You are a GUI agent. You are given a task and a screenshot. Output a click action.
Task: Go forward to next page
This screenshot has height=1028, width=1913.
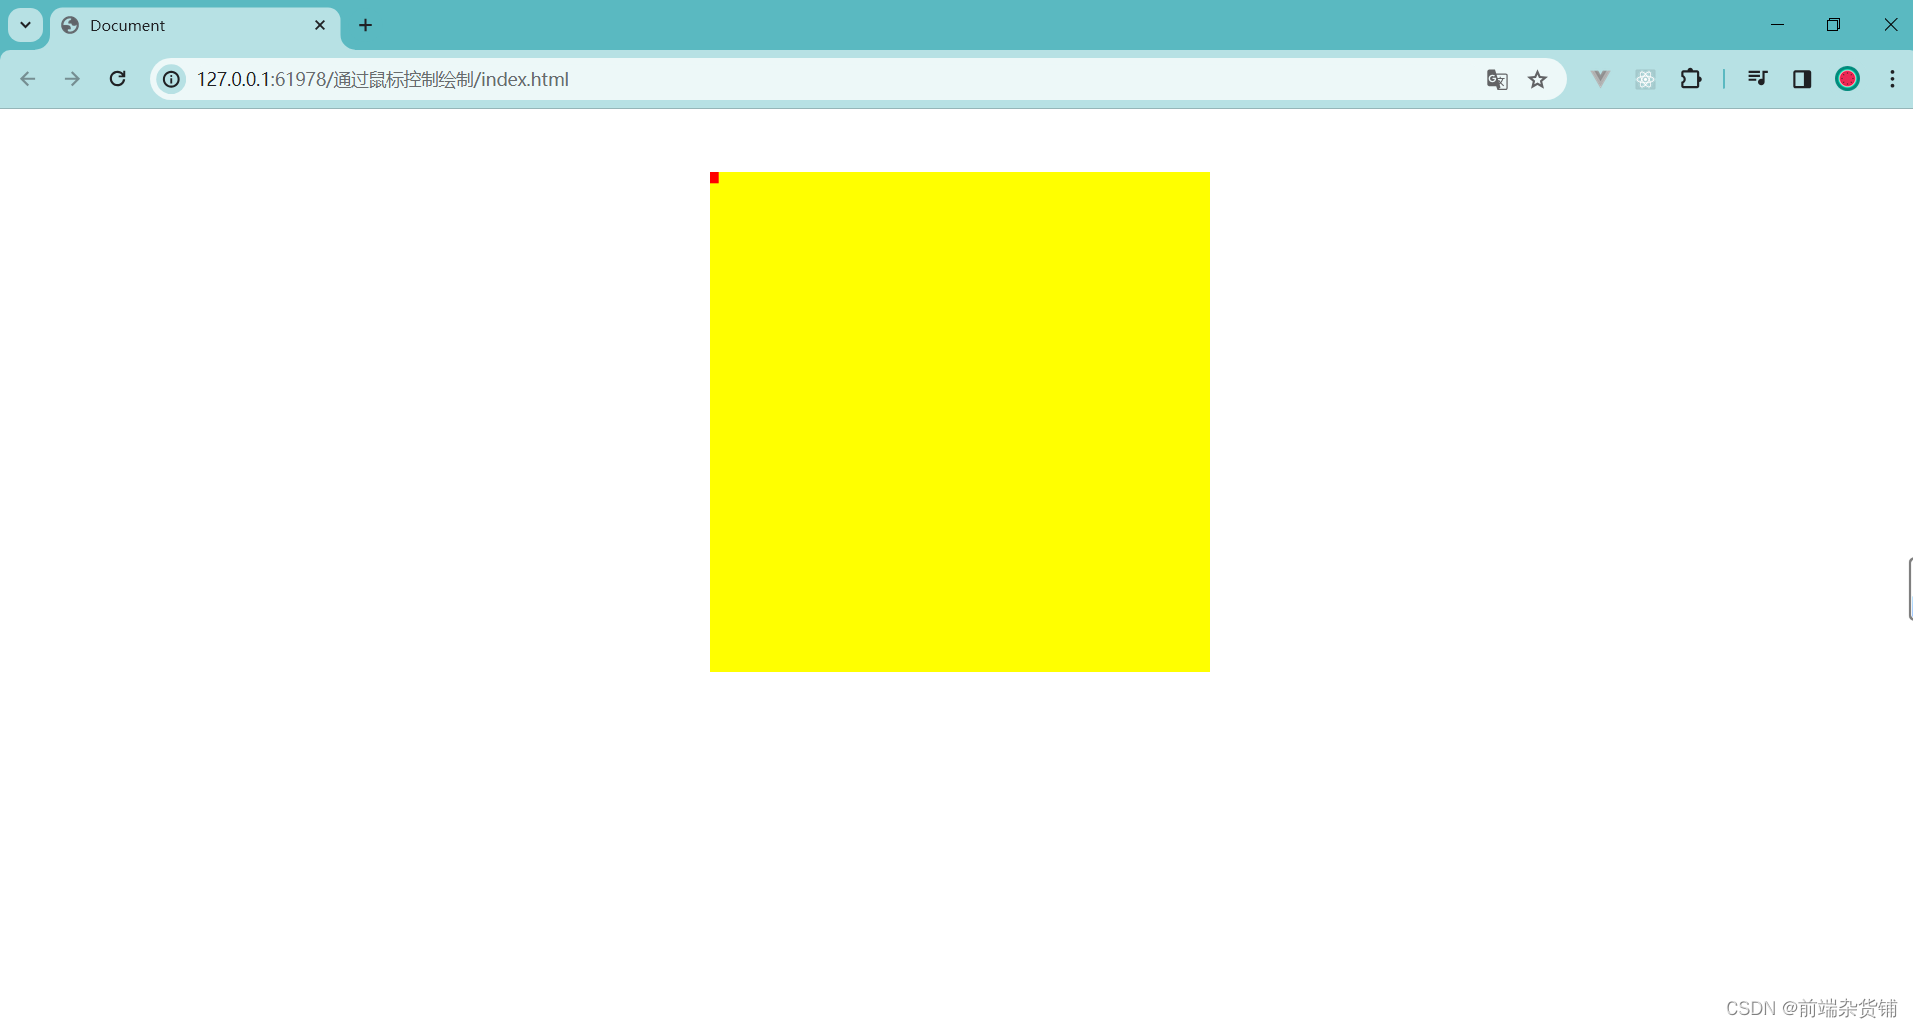72,79
